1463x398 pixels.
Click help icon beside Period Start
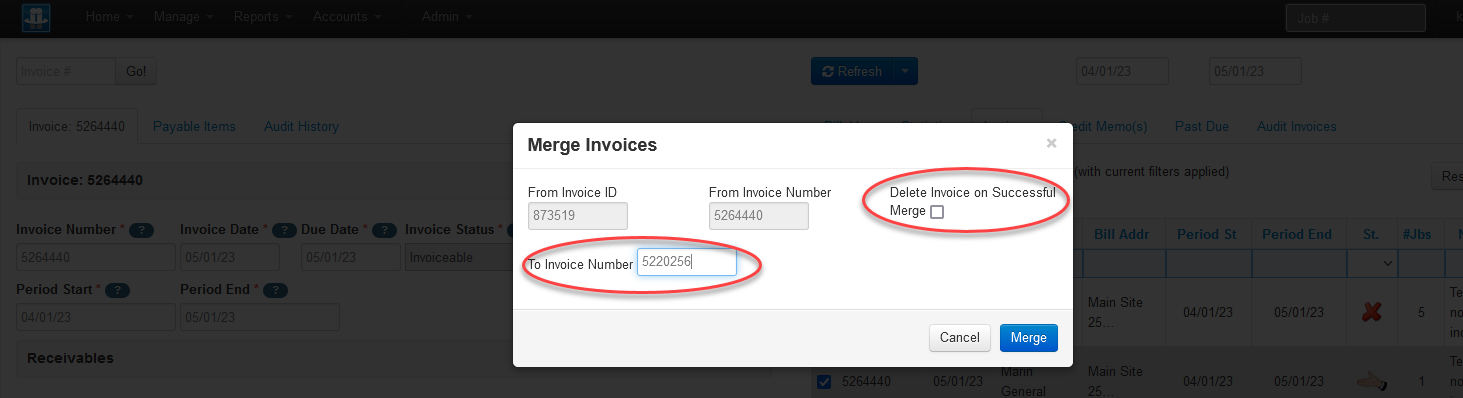[117, 290]
